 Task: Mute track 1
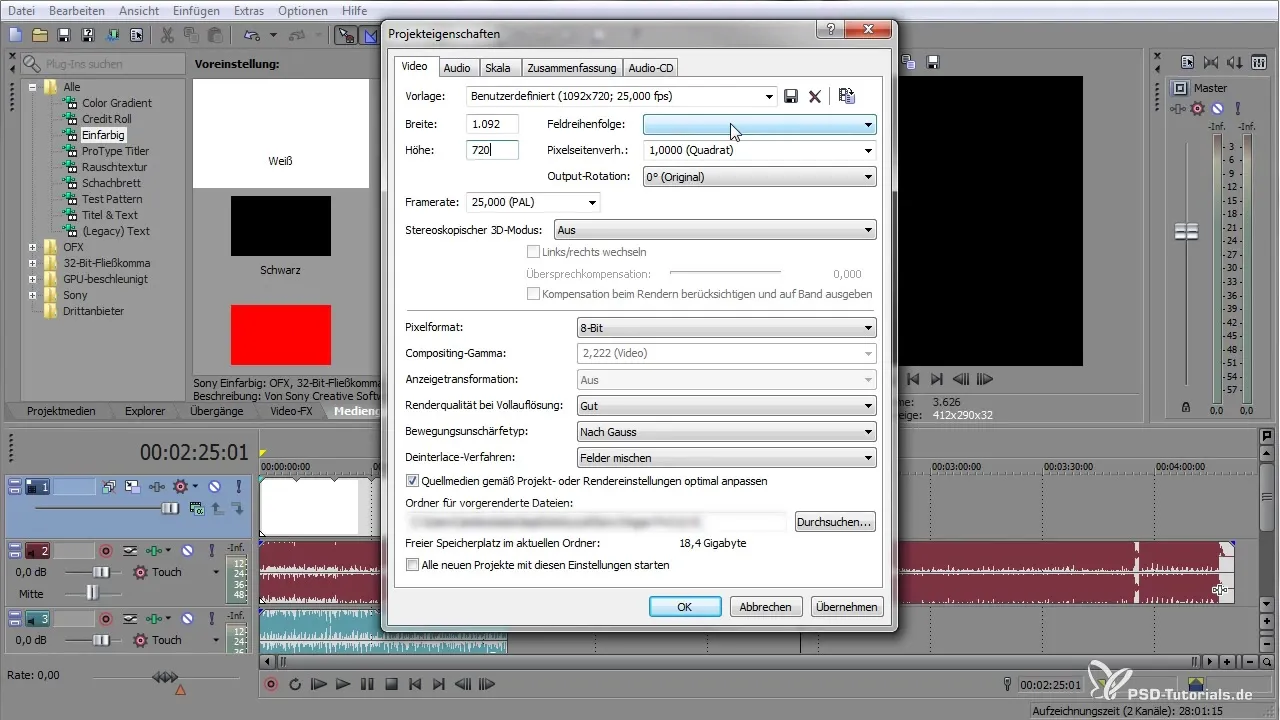point(213,486)
